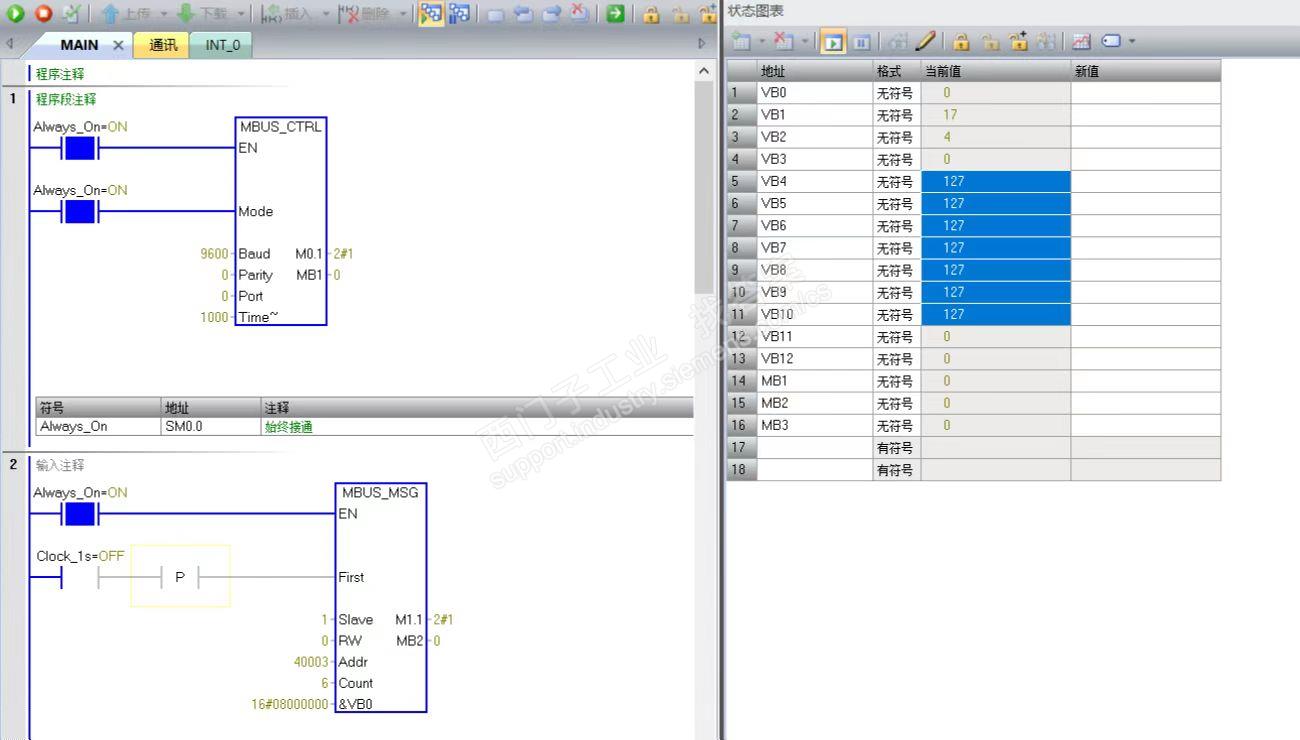Toggle bookmark with the editor toolbar icon
This screenshot has height=740, width=1300.
(496, 14)
